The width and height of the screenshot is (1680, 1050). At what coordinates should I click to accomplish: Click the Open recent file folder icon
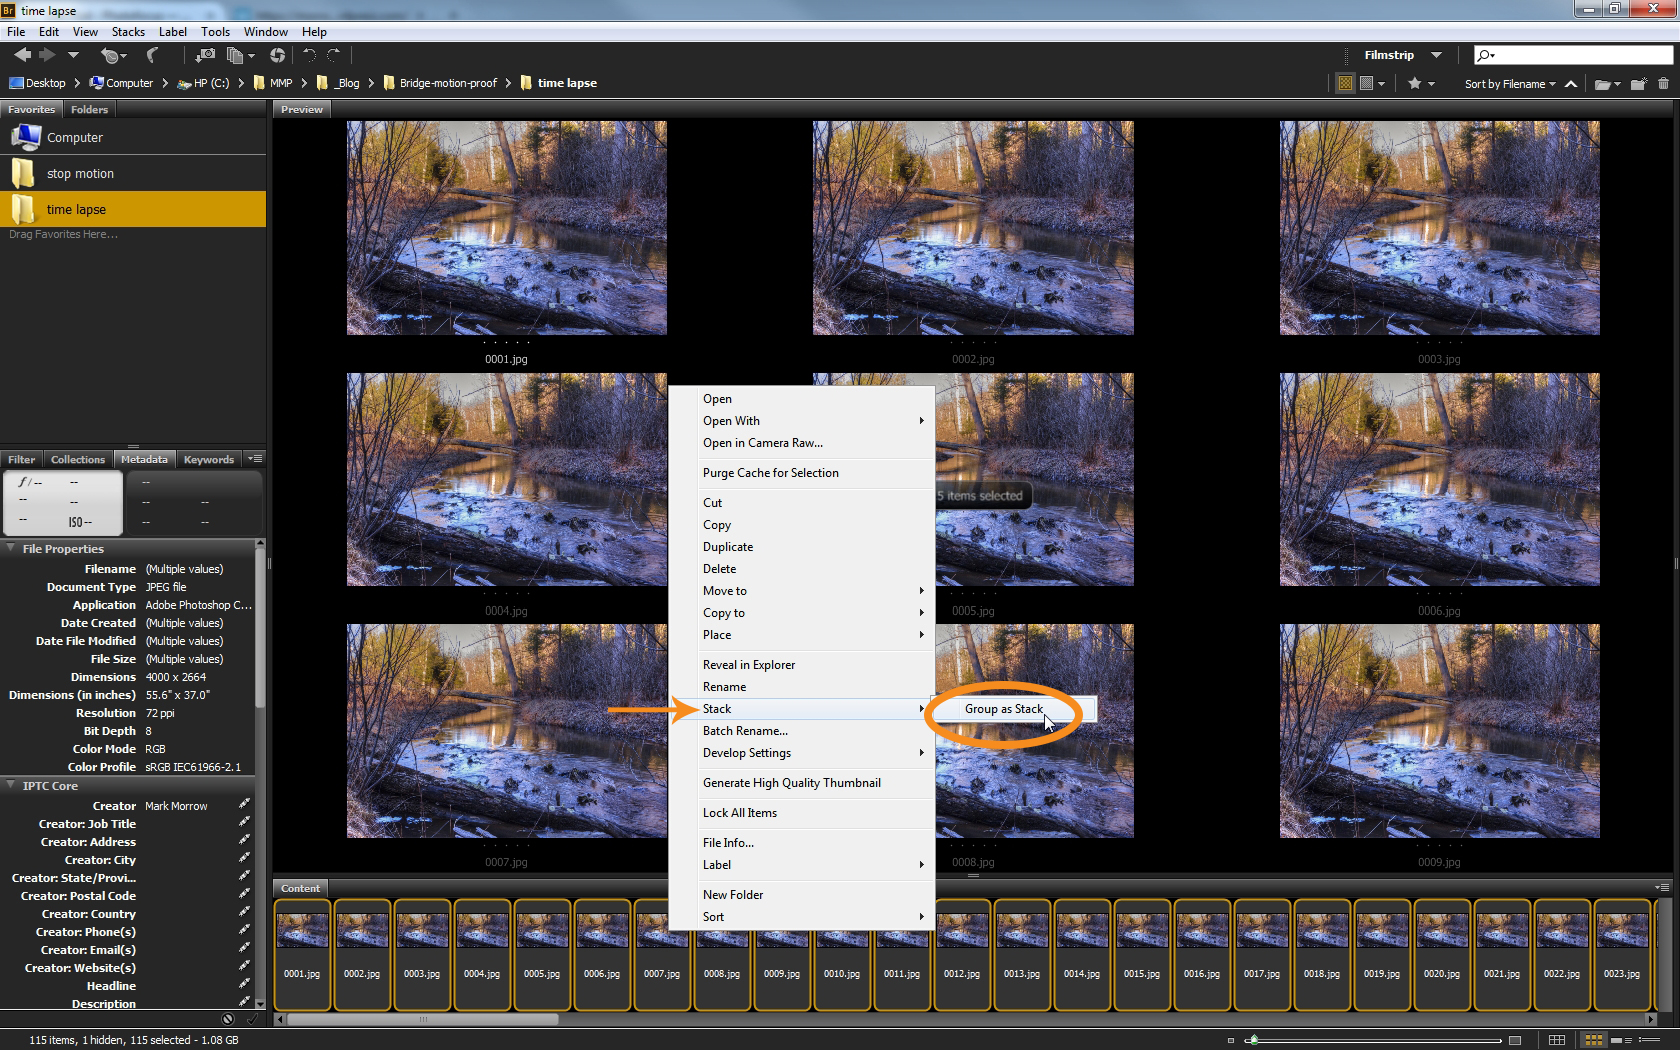point(1603,84)
